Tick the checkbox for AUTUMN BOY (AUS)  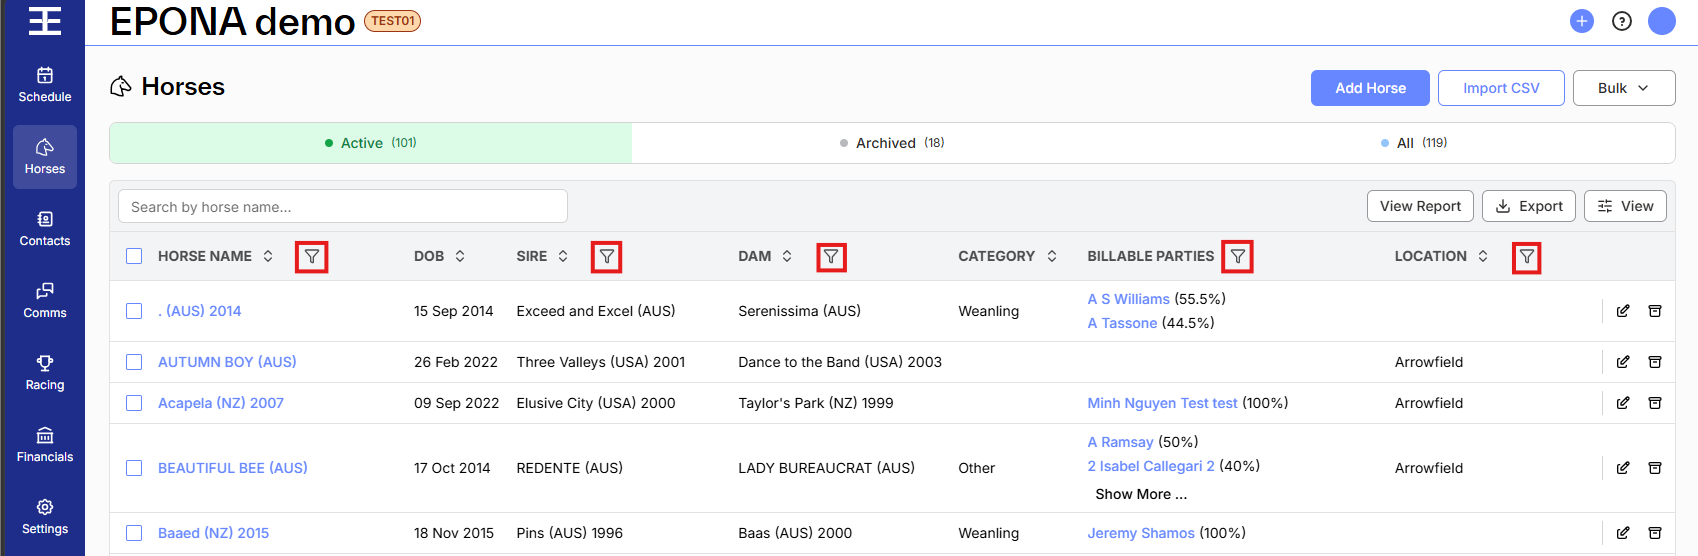(134, 362)
